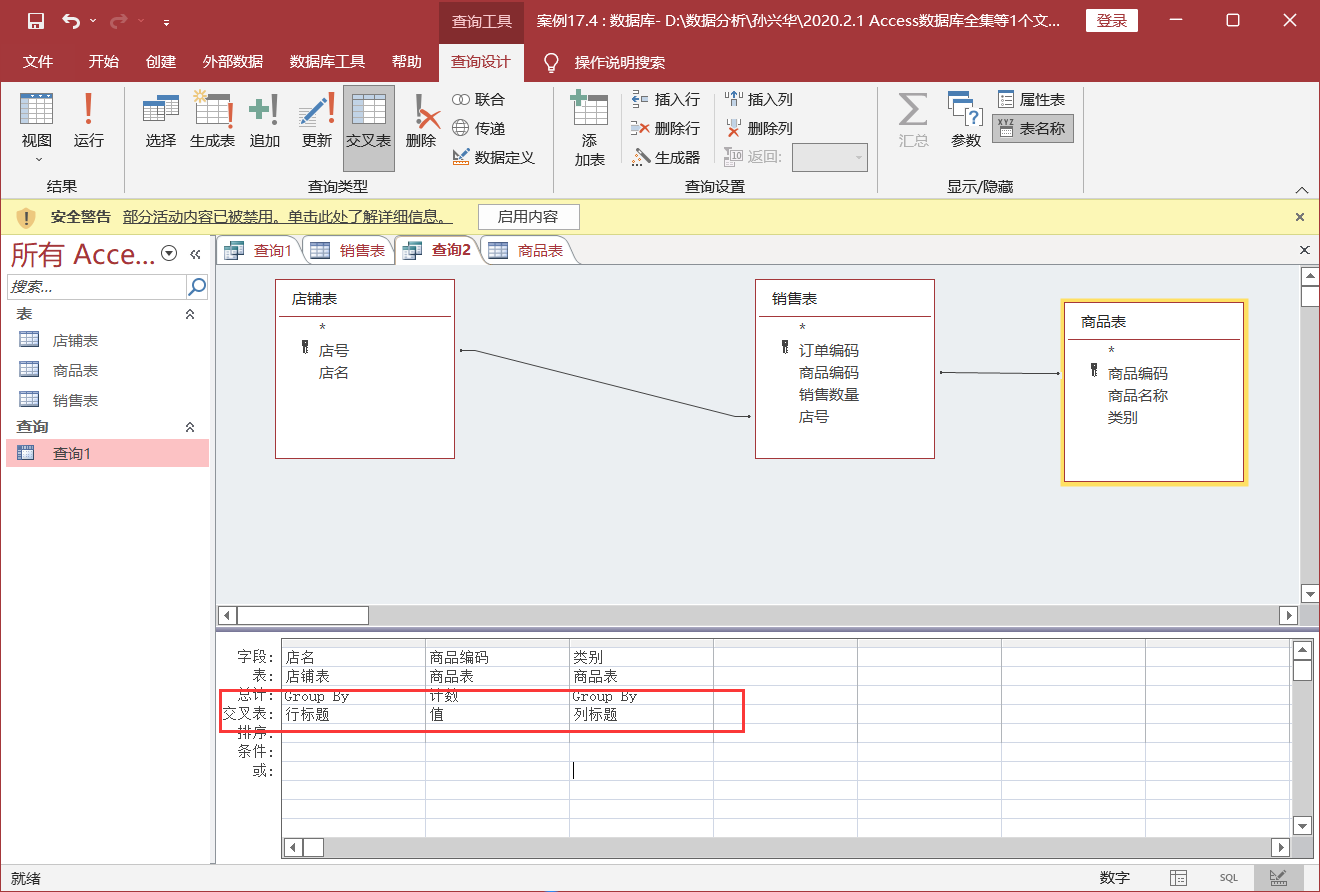Open the 查询1 document tab
Viewport: 1320px width, 892px height.
point(258,251)
